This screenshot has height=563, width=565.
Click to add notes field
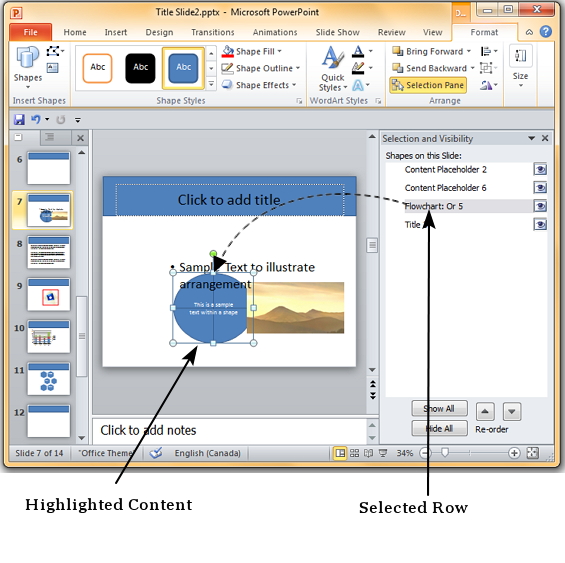coord(229,430)
